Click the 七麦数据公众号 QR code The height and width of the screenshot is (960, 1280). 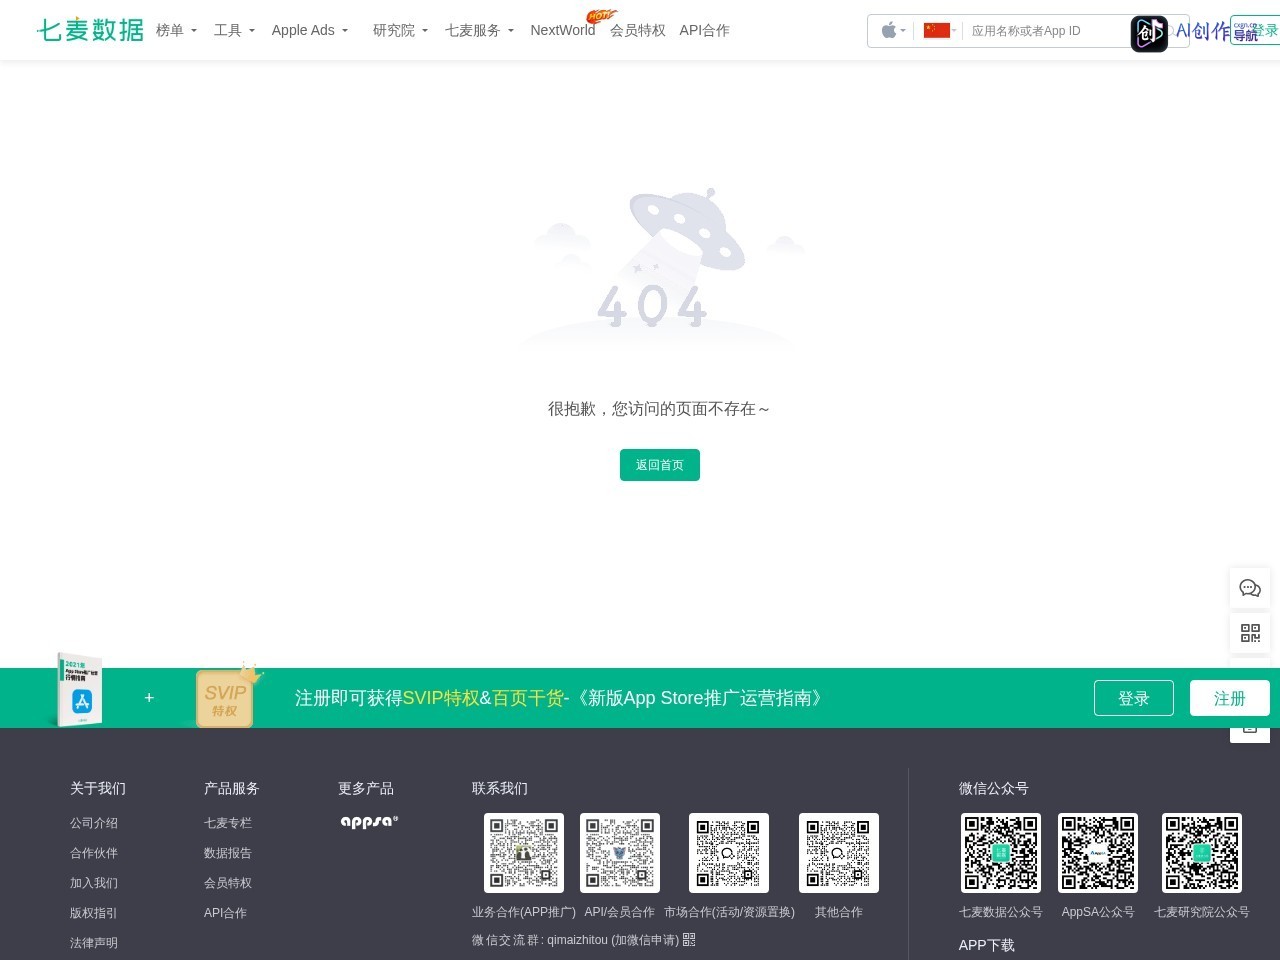point(1001,853)
